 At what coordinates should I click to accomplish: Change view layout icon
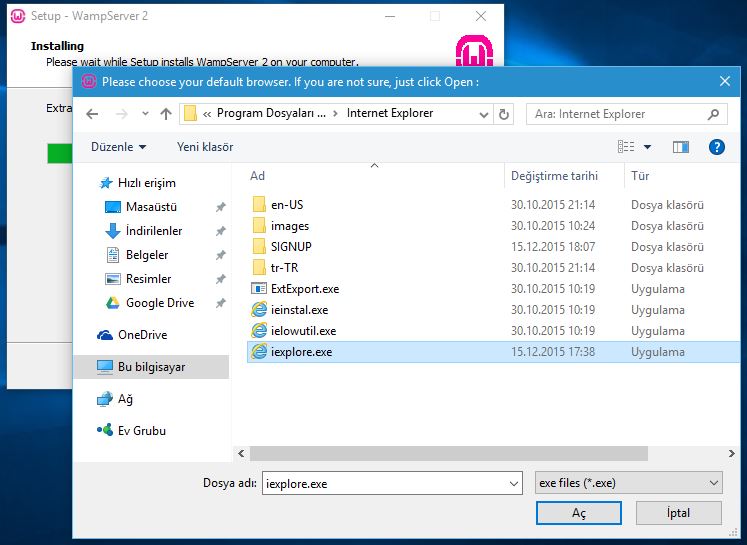pyautogui.click(x=626, y=147)
